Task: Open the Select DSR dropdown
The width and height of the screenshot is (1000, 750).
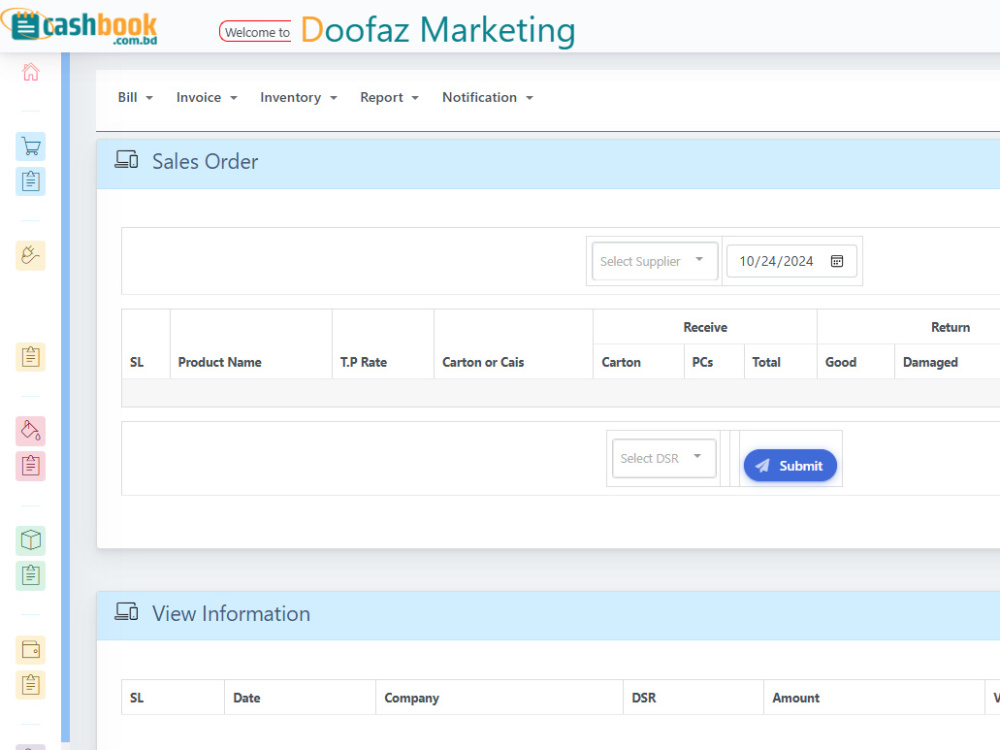Action: [x=664, y=459]
